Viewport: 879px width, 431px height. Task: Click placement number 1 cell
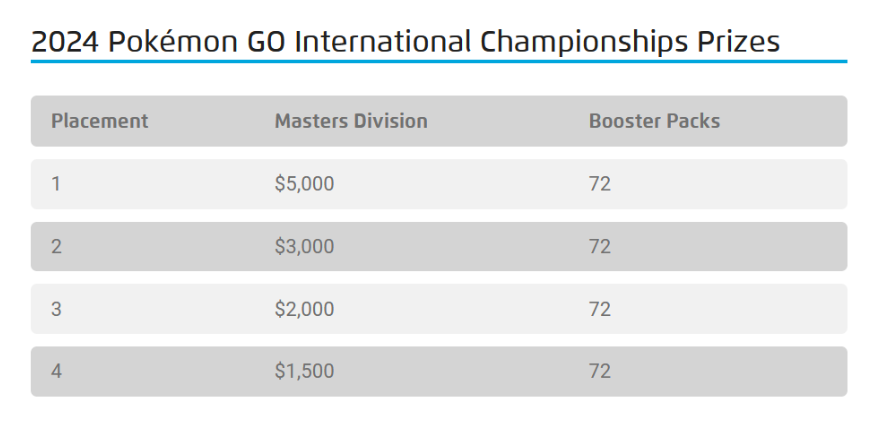point(56,184)
